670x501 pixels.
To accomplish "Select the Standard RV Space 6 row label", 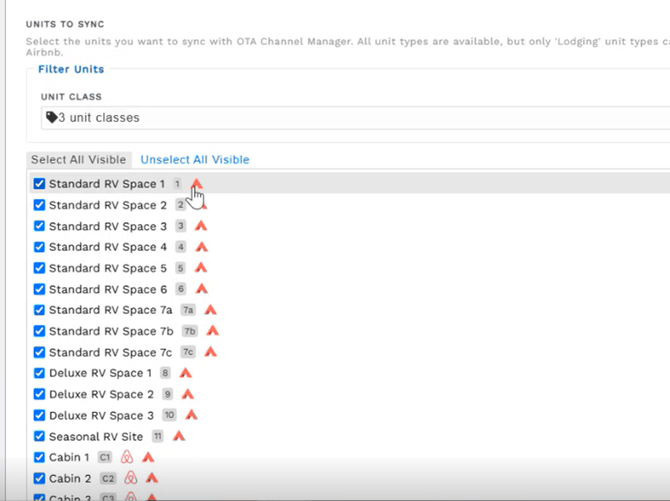I will (x=108, y=289).
